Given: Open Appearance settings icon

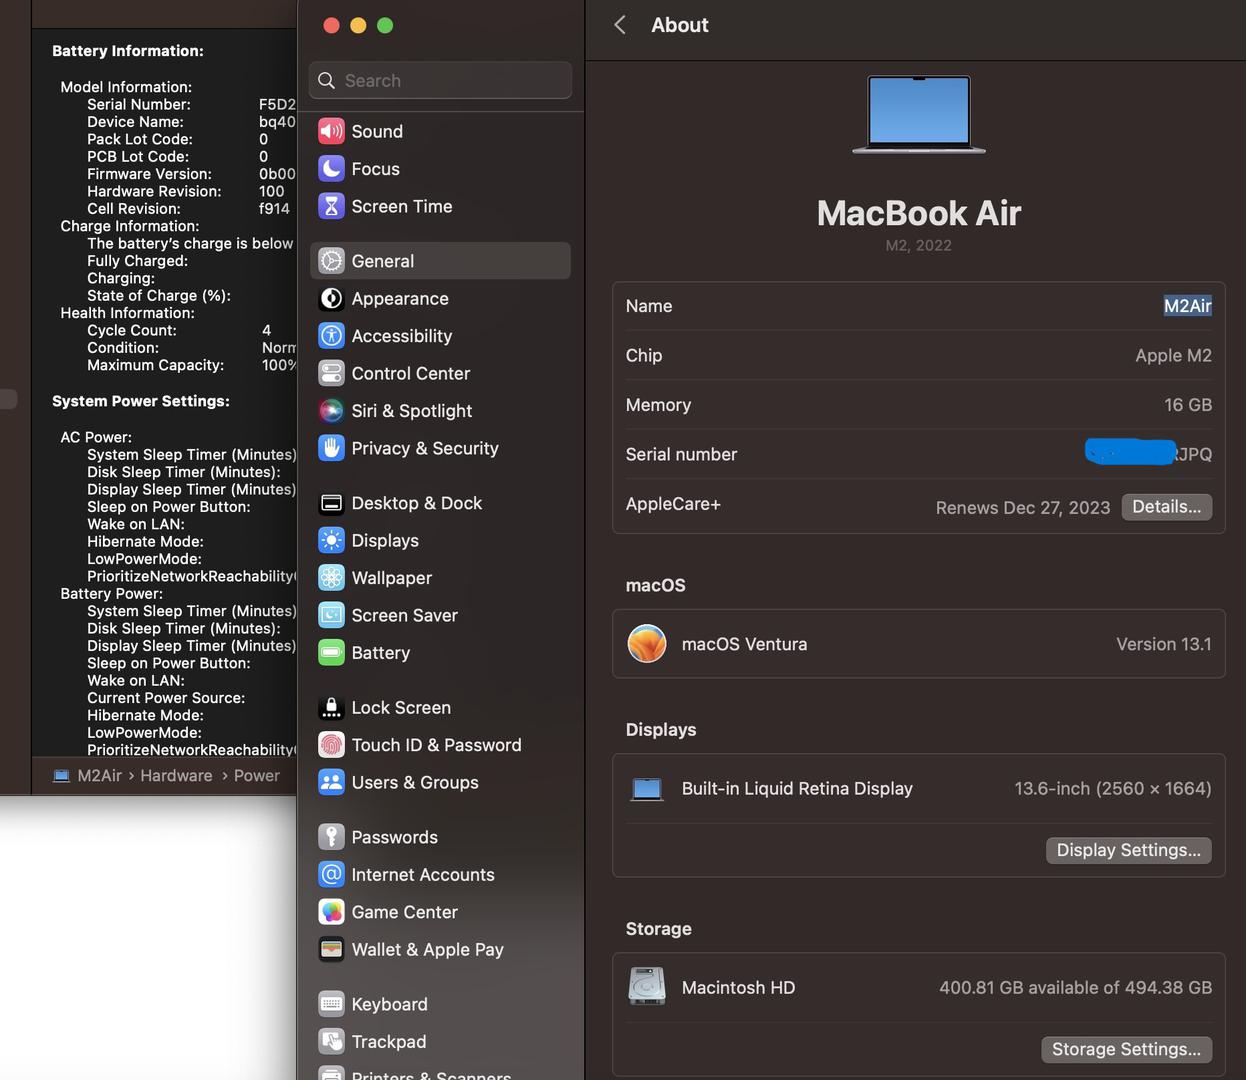Looking at the screenshot, I should coord(331,298).
